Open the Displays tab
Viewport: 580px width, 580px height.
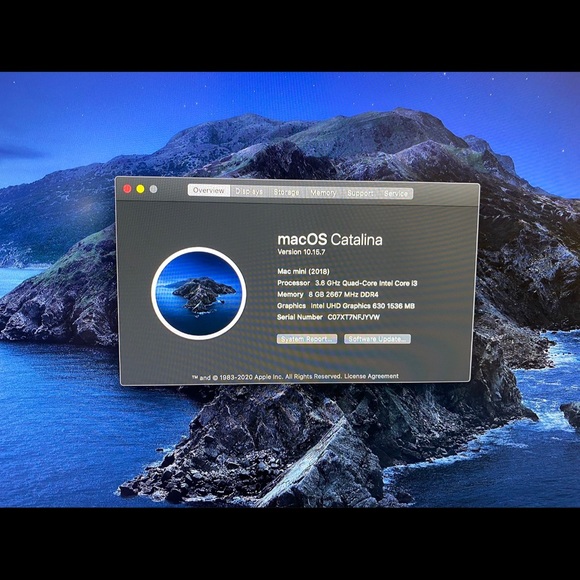(249, 191)
